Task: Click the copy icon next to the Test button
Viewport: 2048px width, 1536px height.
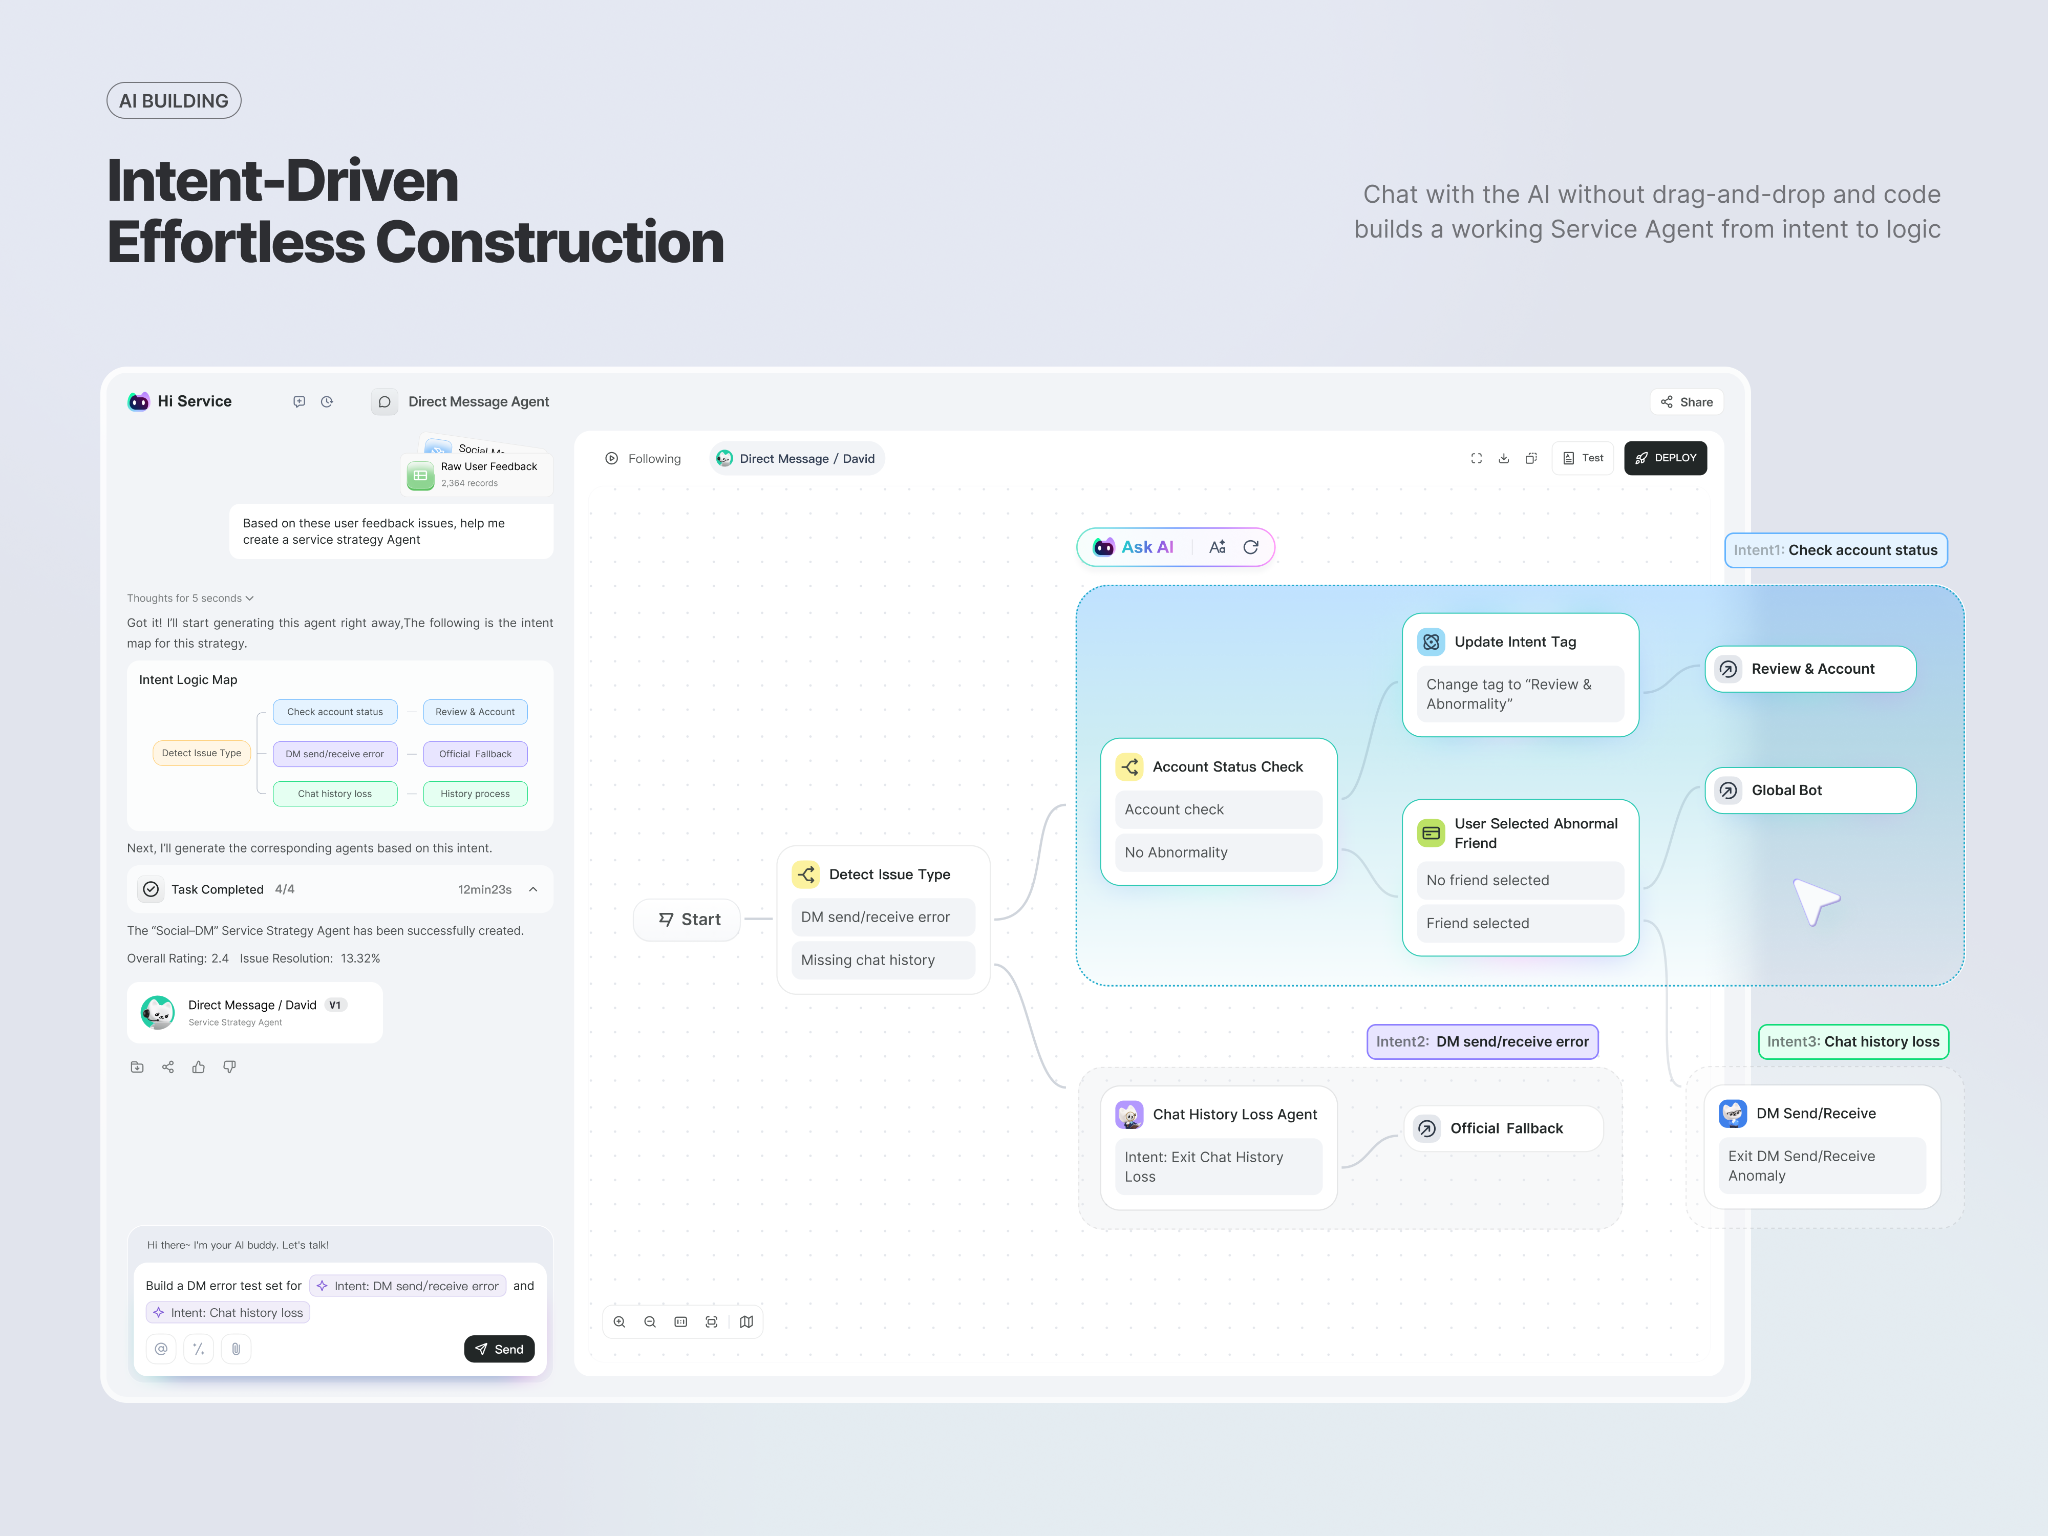Action: click(1531, 458)
